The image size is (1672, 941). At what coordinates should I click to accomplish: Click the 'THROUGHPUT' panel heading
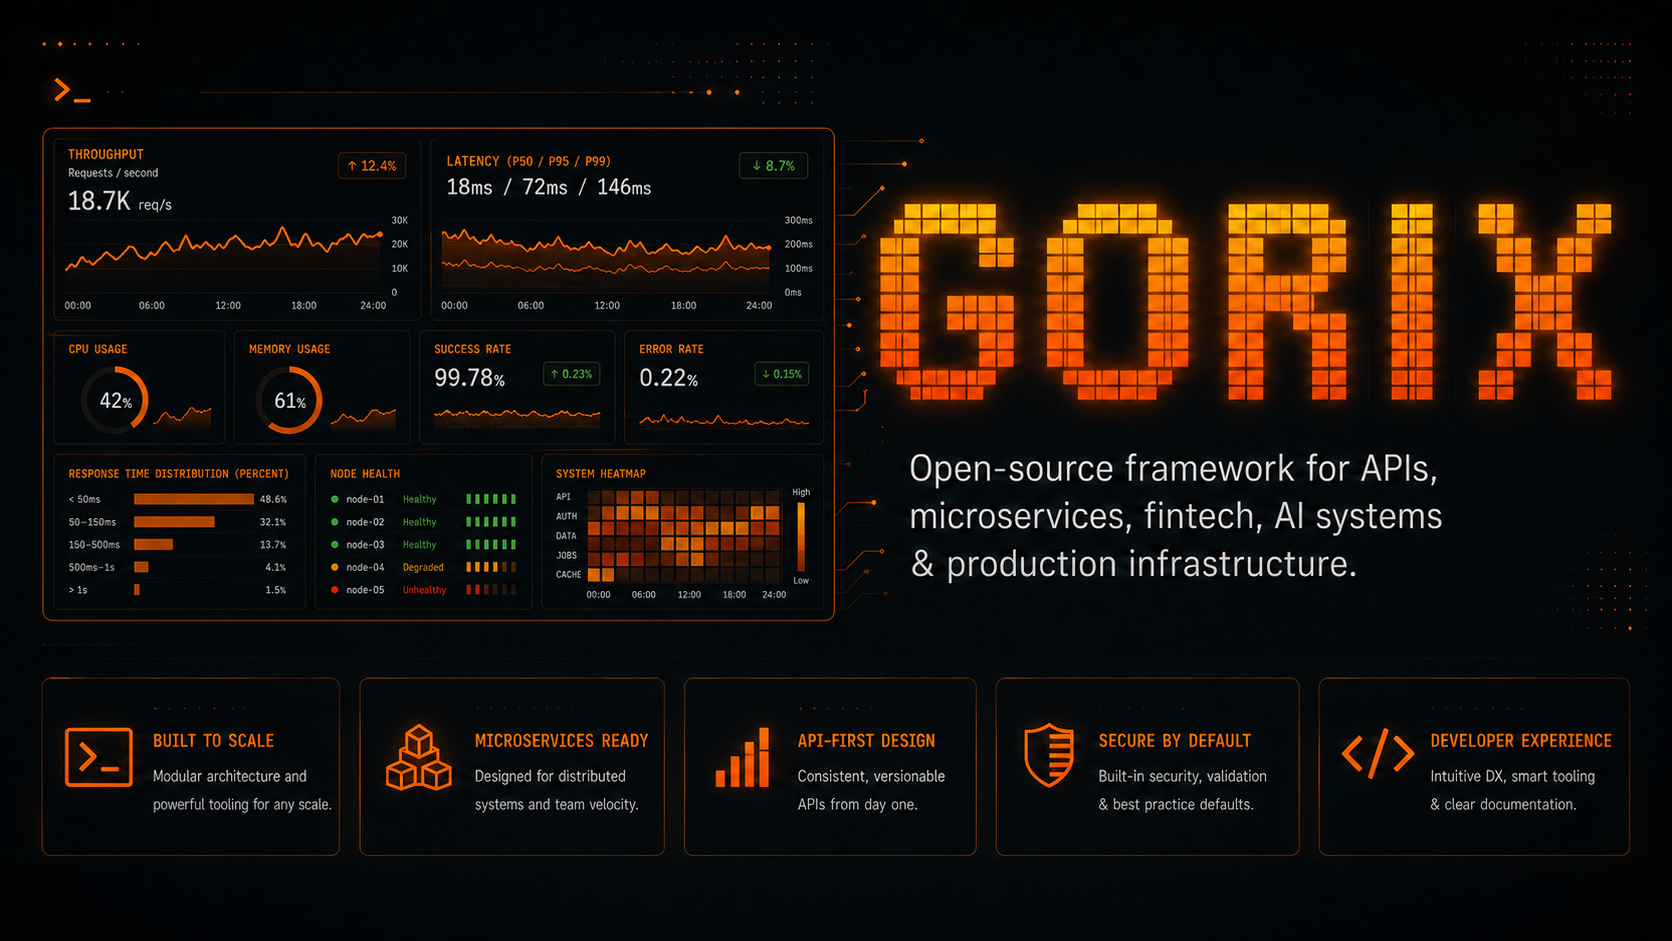(x=106, y=154)
